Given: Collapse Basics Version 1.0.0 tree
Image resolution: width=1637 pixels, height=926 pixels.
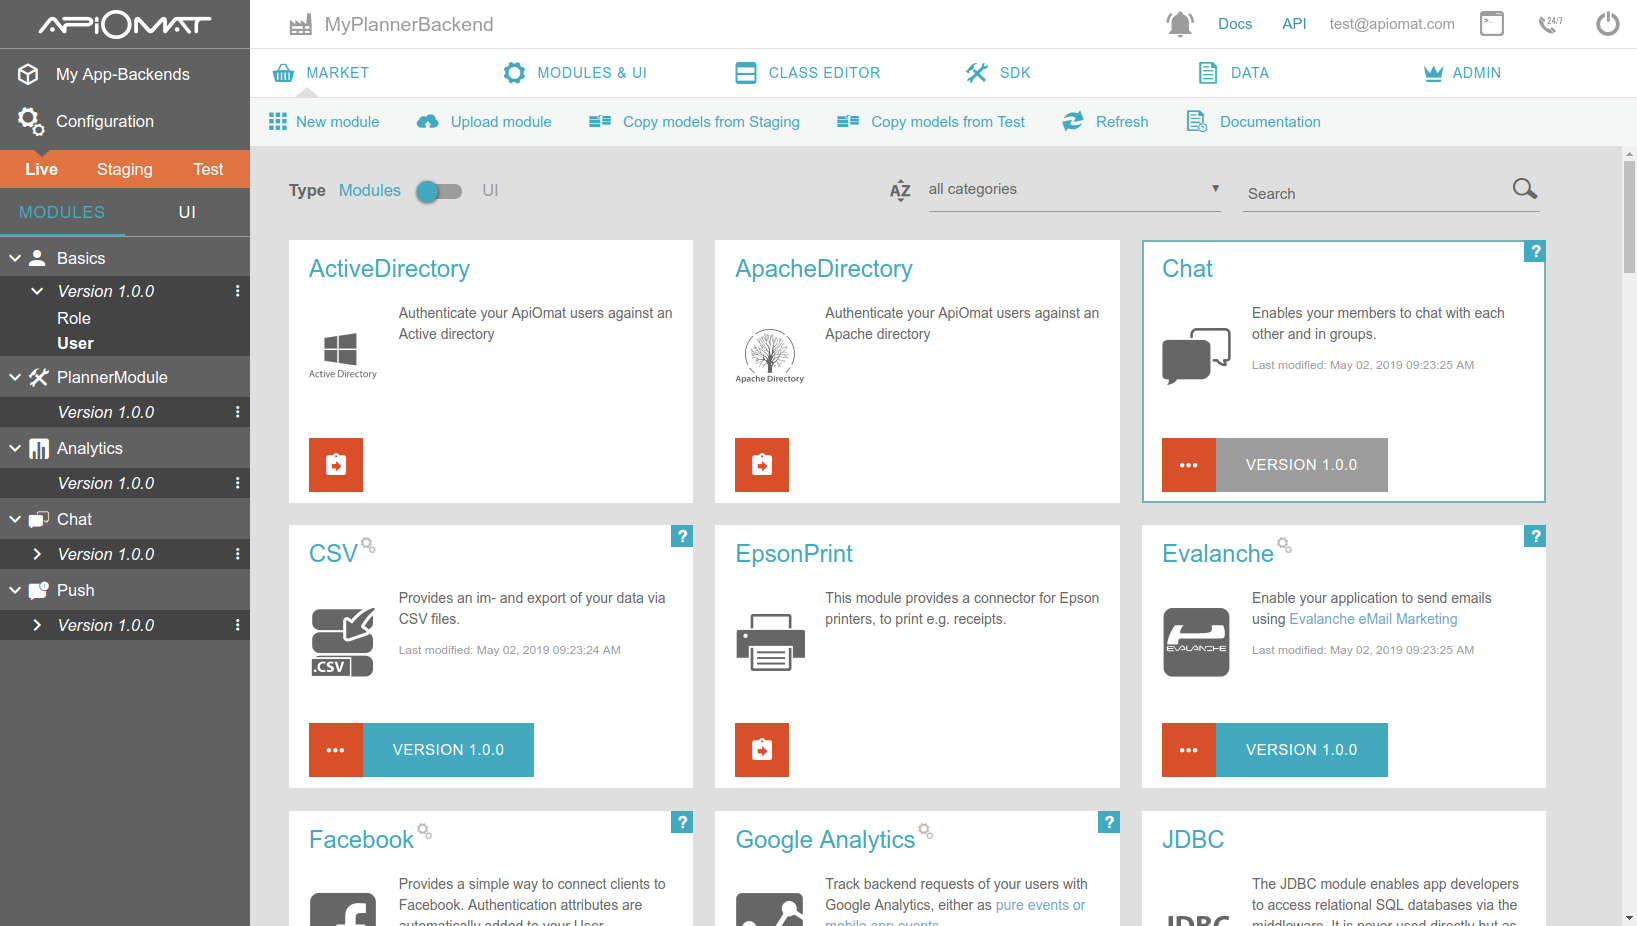Looking at the screenshot, I should (37, 291).
